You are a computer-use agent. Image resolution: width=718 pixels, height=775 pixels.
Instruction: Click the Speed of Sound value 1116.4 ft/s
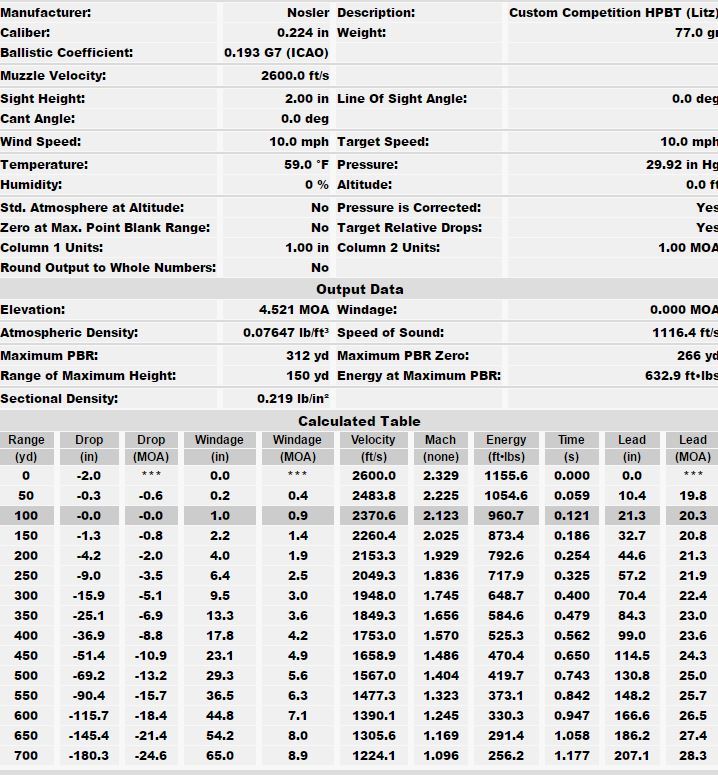point(684,333)
